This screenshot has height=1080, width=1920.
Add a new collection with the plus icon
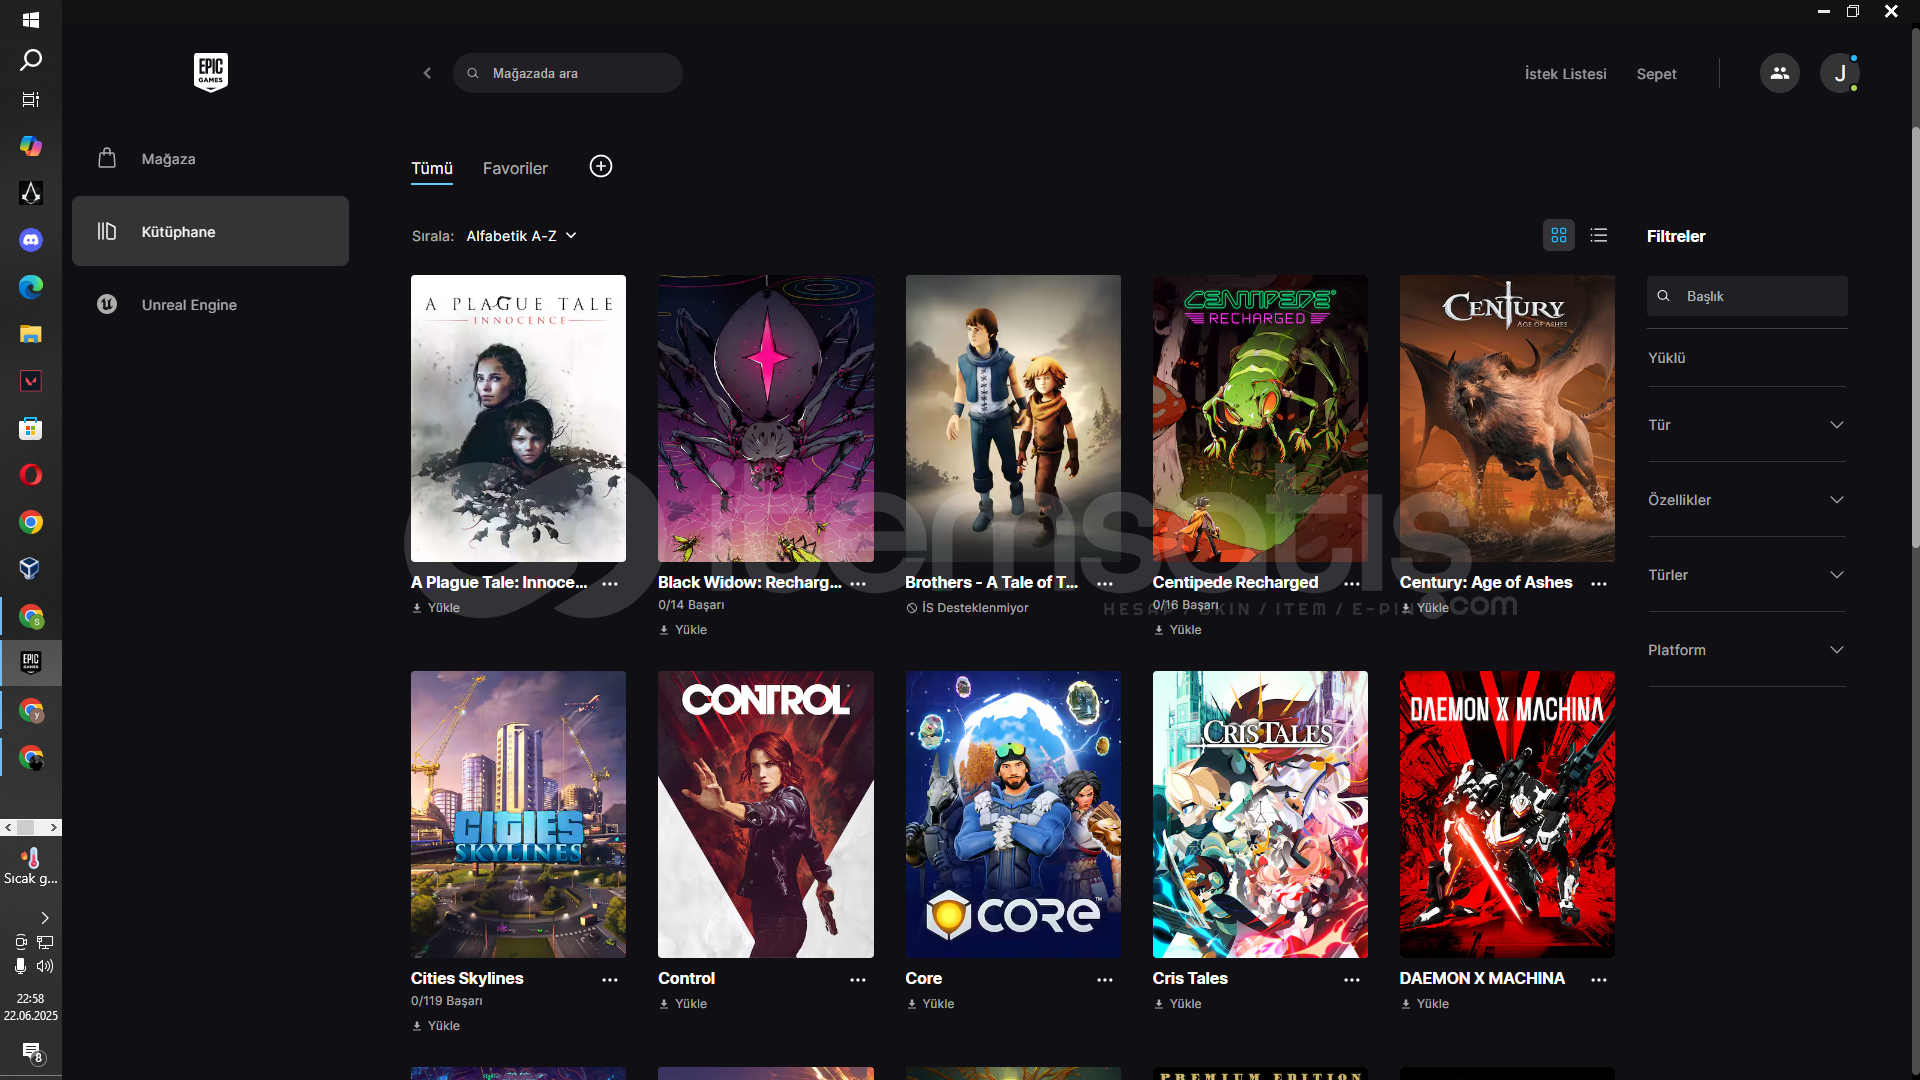coord(601,167)
